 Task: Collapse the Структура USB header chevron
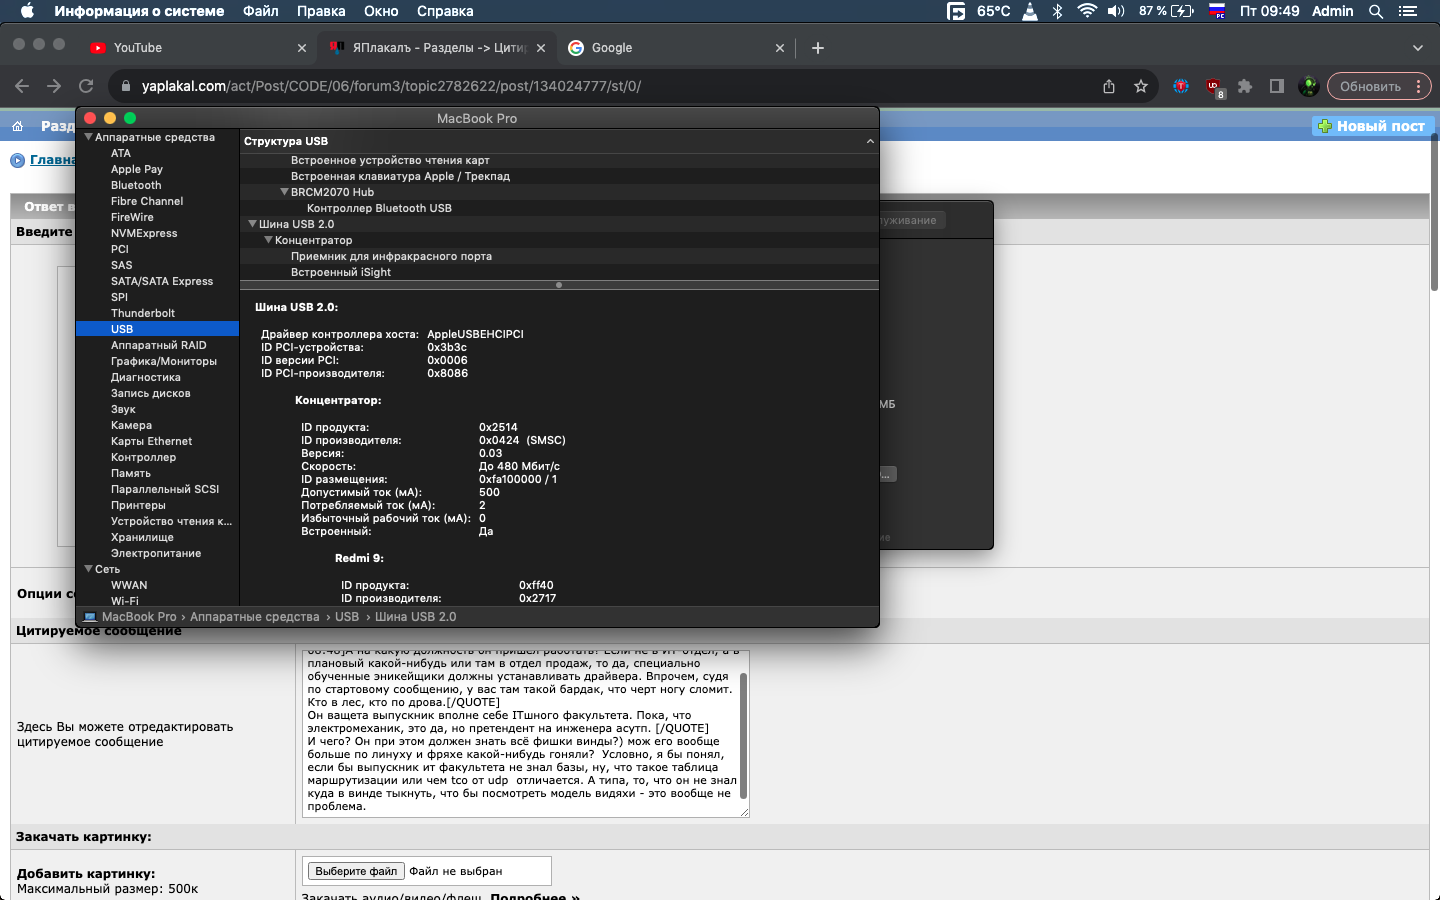870,141
